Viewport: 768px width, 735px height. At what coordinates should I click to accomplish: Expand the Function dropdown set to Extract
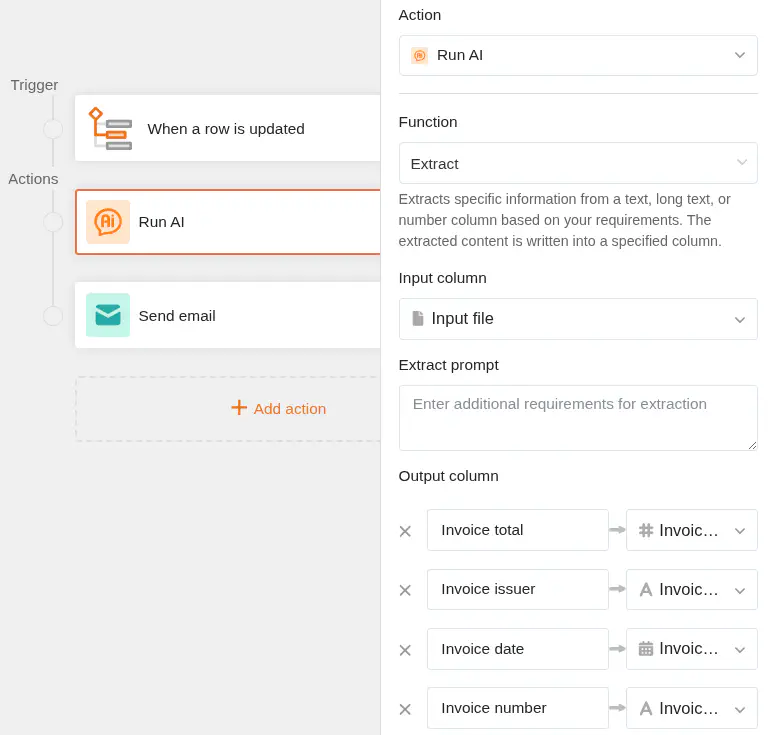click(x=578, y=163)
